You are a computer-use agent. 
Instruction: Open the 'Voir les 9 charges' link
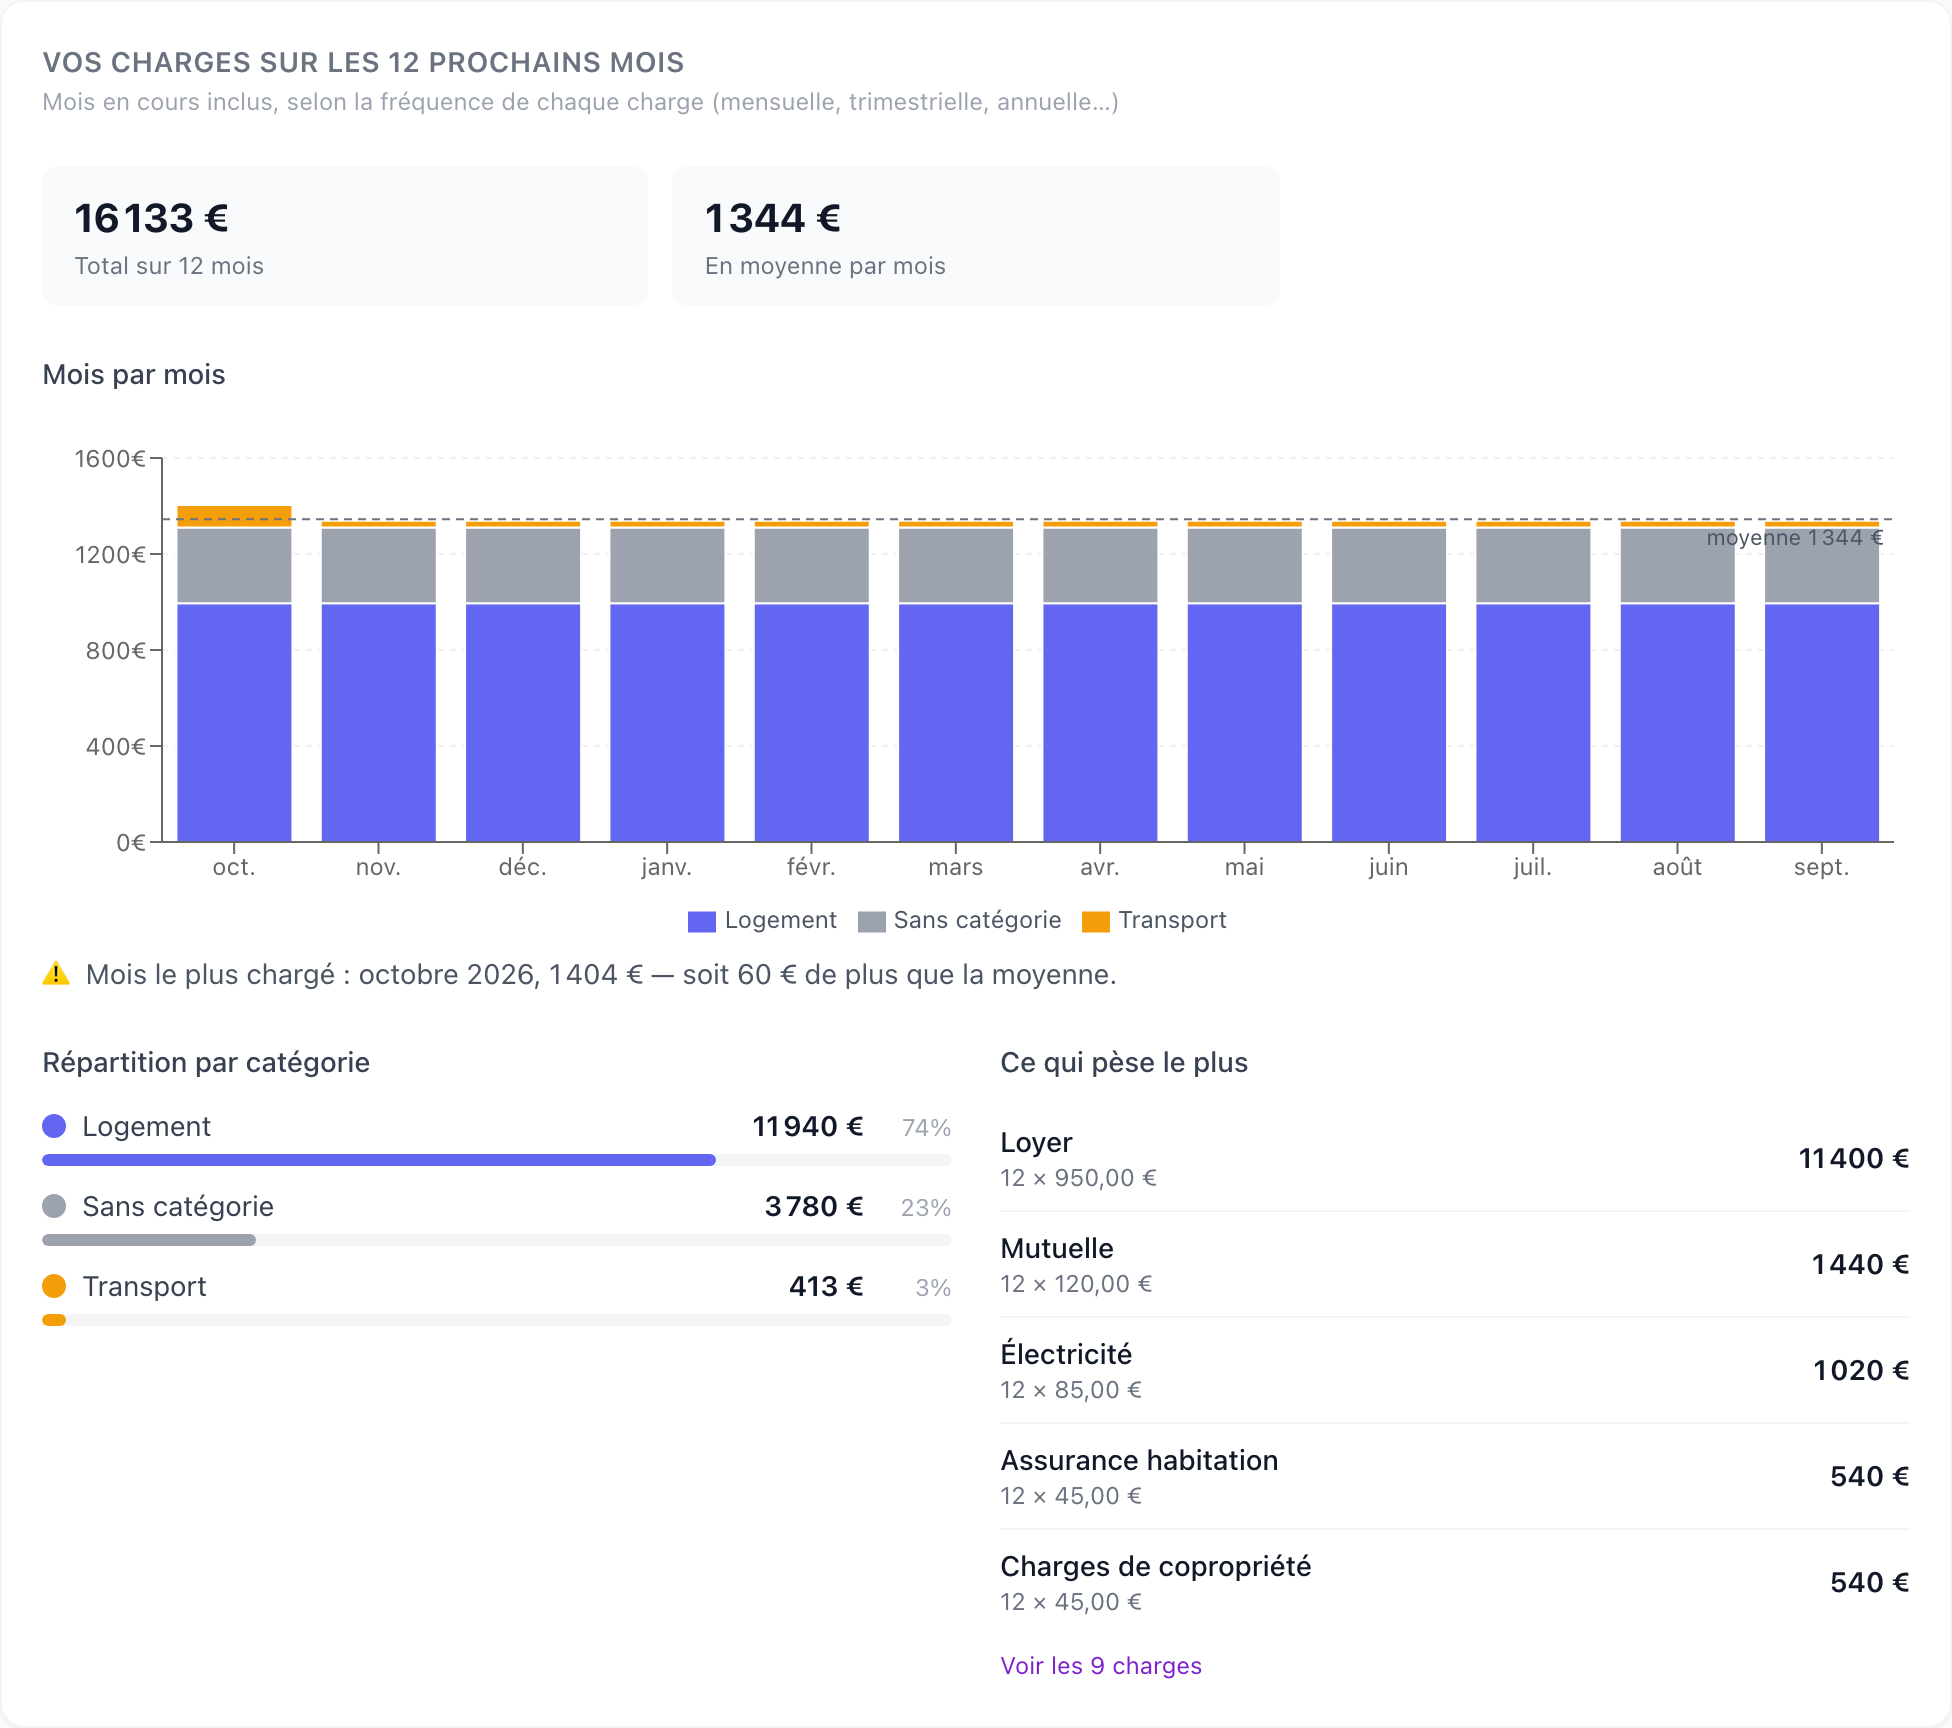coord(1101,1665)
